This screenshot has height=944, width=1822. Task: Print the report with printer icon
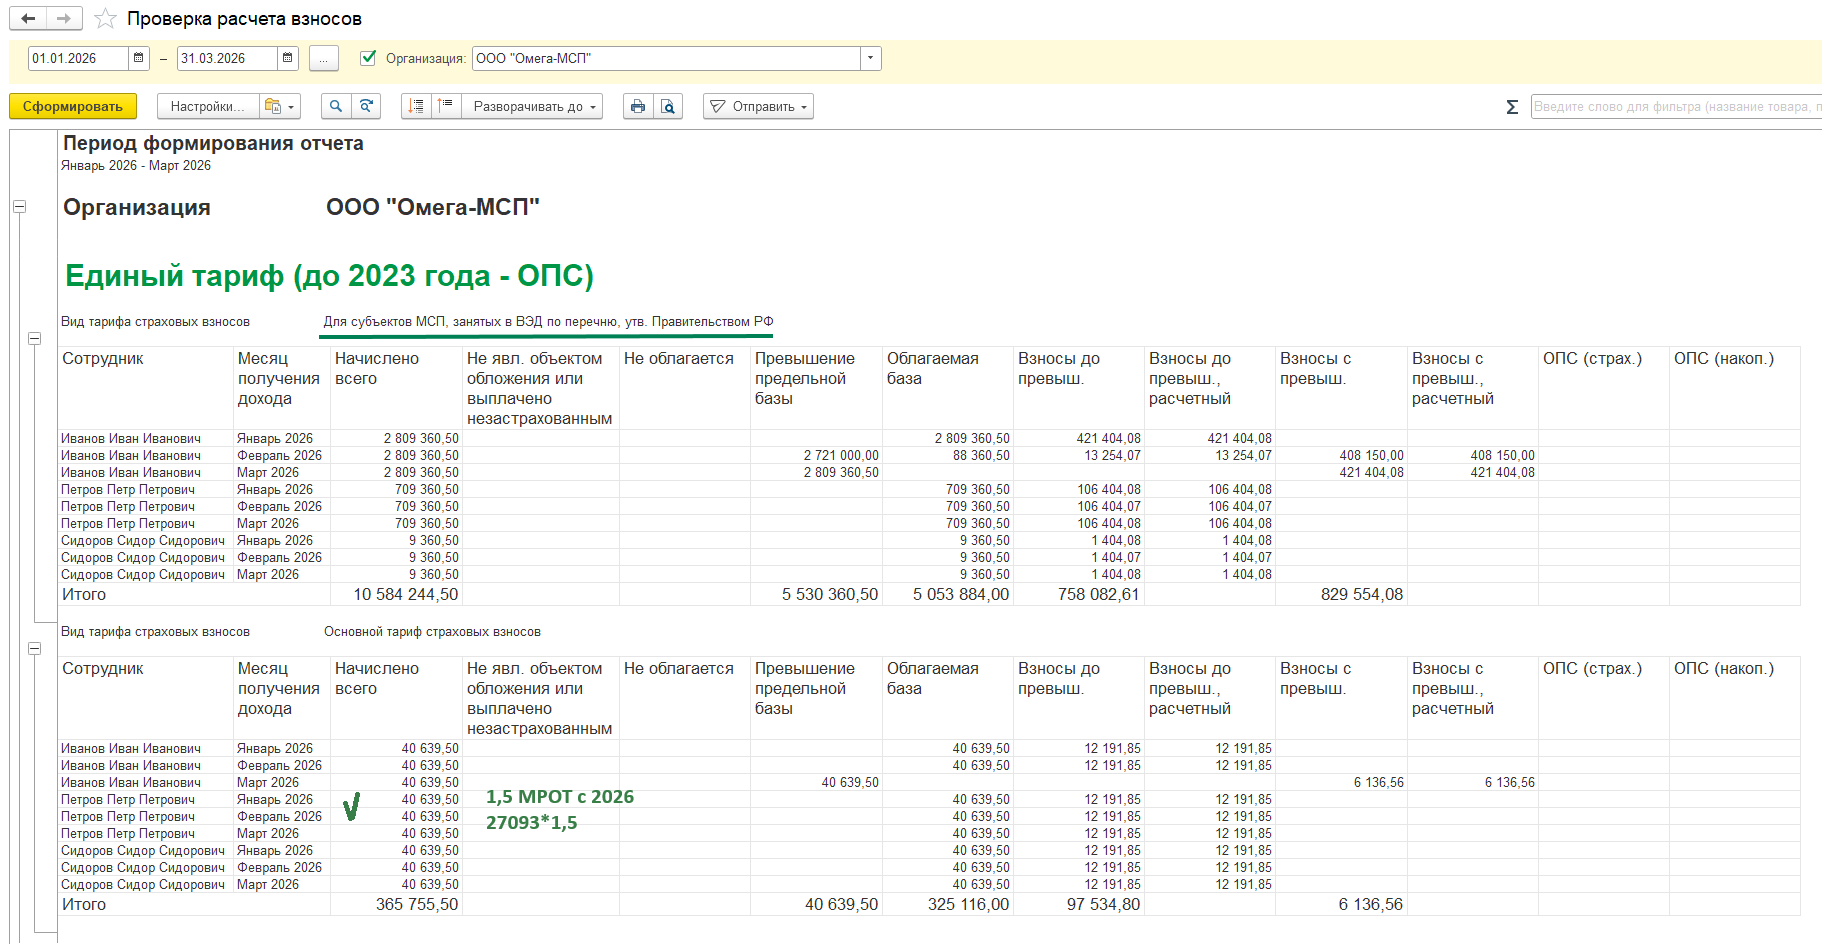(x=638, y=106)
